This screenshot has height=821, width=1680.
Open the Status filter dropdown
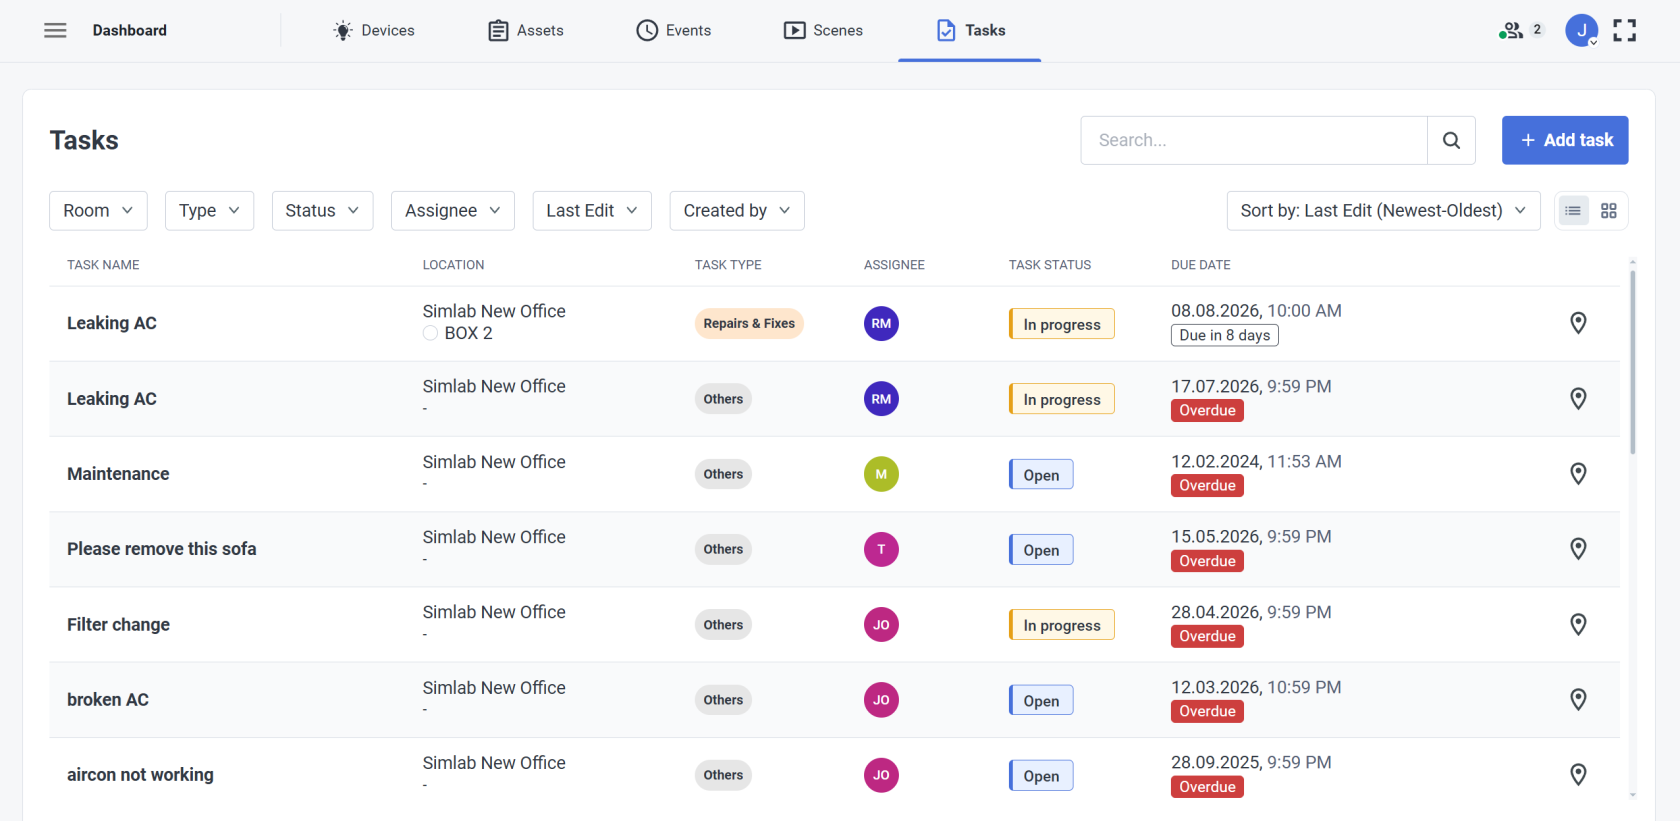coord(322,211)
